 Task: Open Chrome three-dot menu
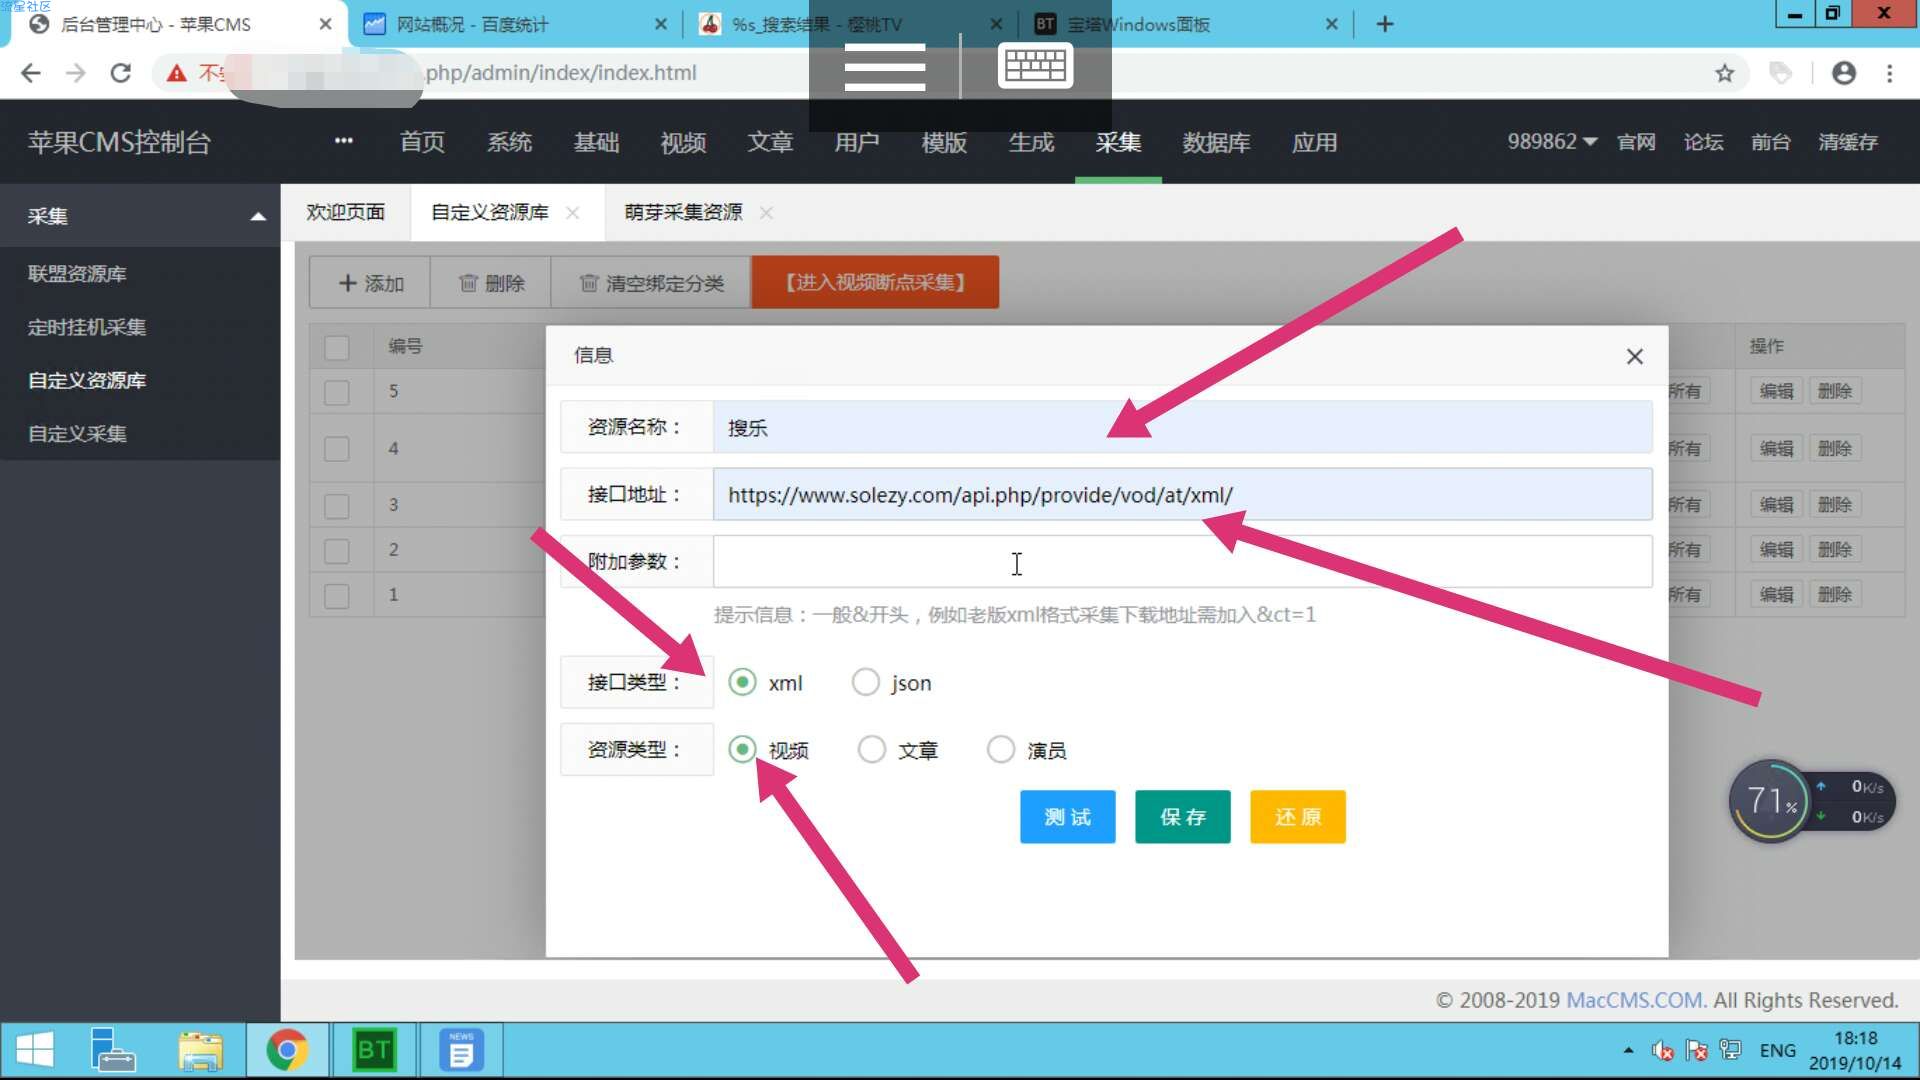click(1889, 73)
